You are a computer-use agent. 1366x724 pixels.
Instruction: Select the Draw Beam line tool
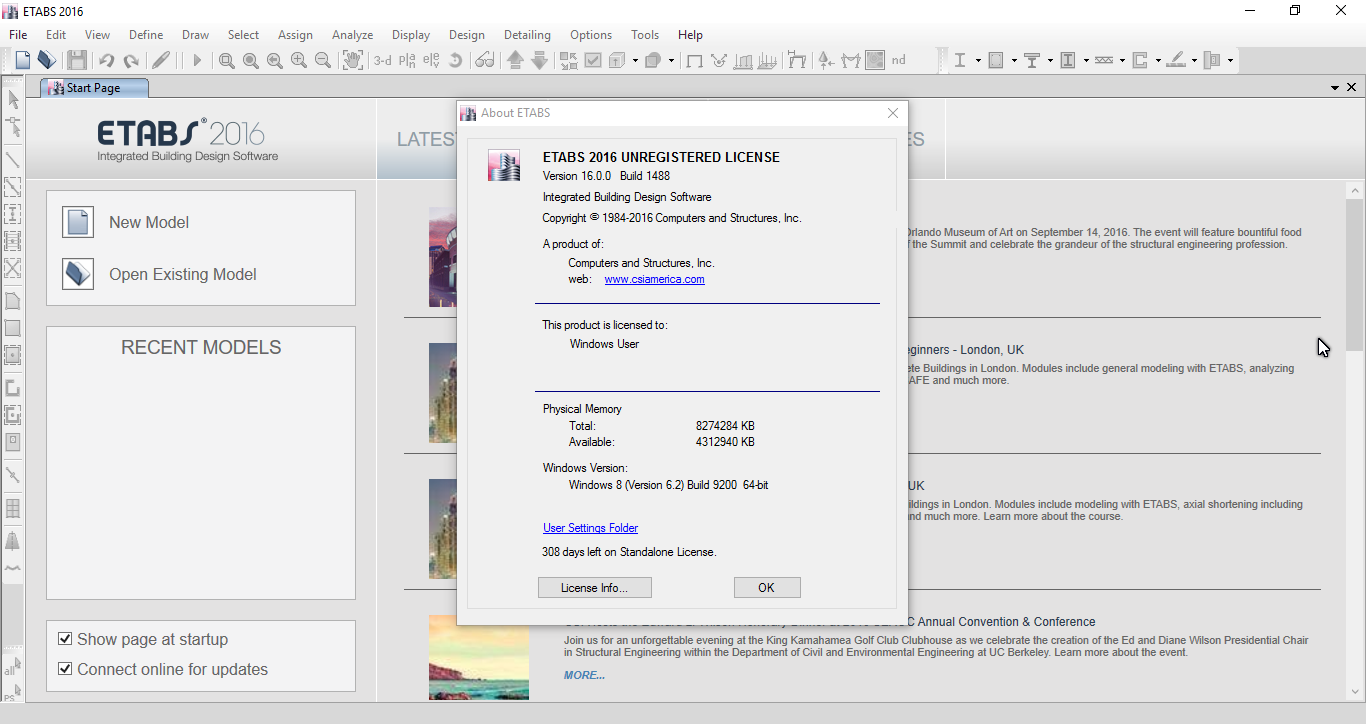pos(13,158)
